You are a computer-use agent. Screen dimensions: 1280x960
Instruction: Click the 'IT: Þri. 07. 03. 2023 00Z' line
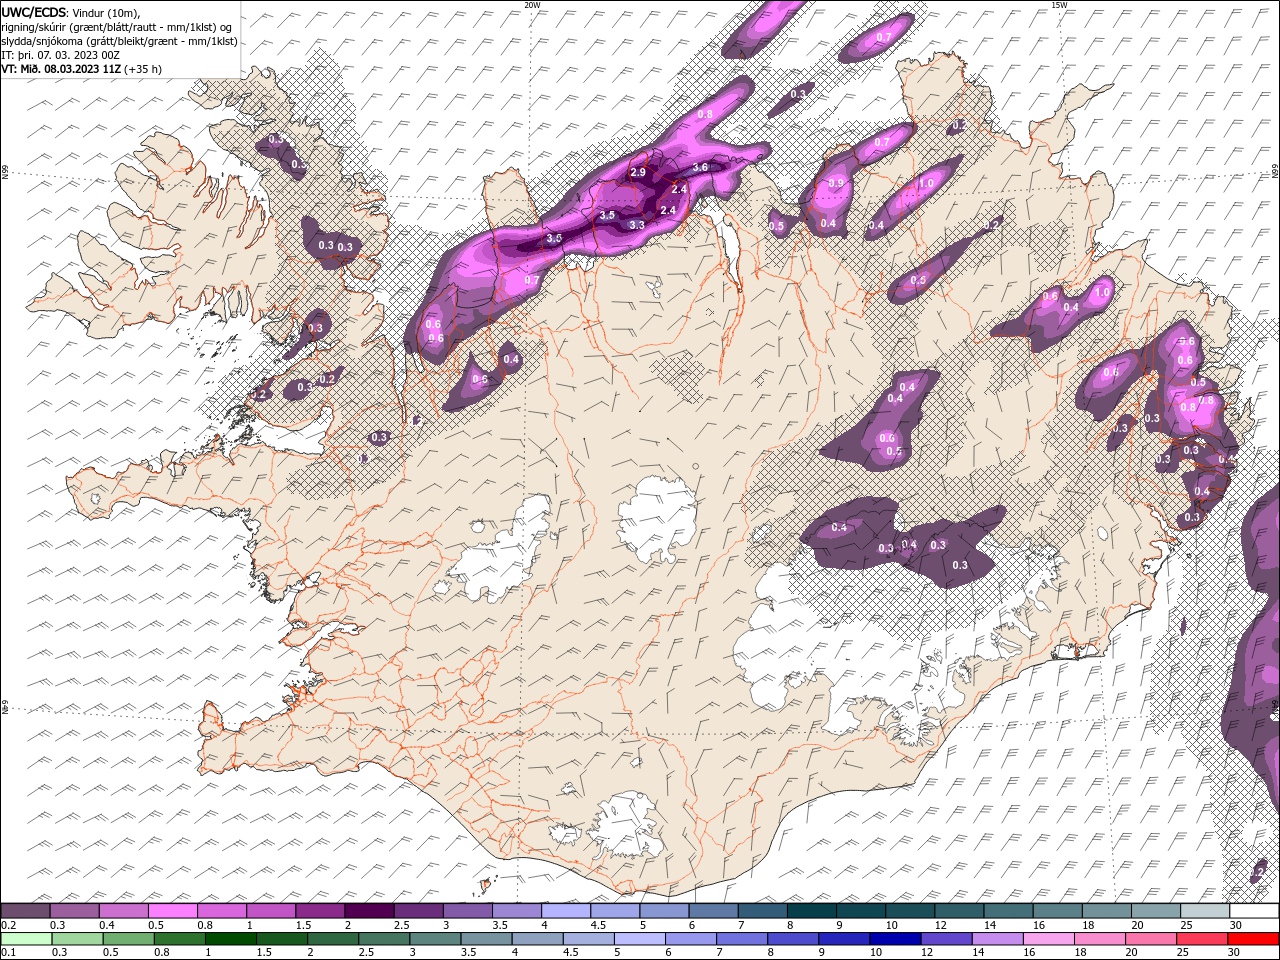pyautogui.click(x=61, y=55)
